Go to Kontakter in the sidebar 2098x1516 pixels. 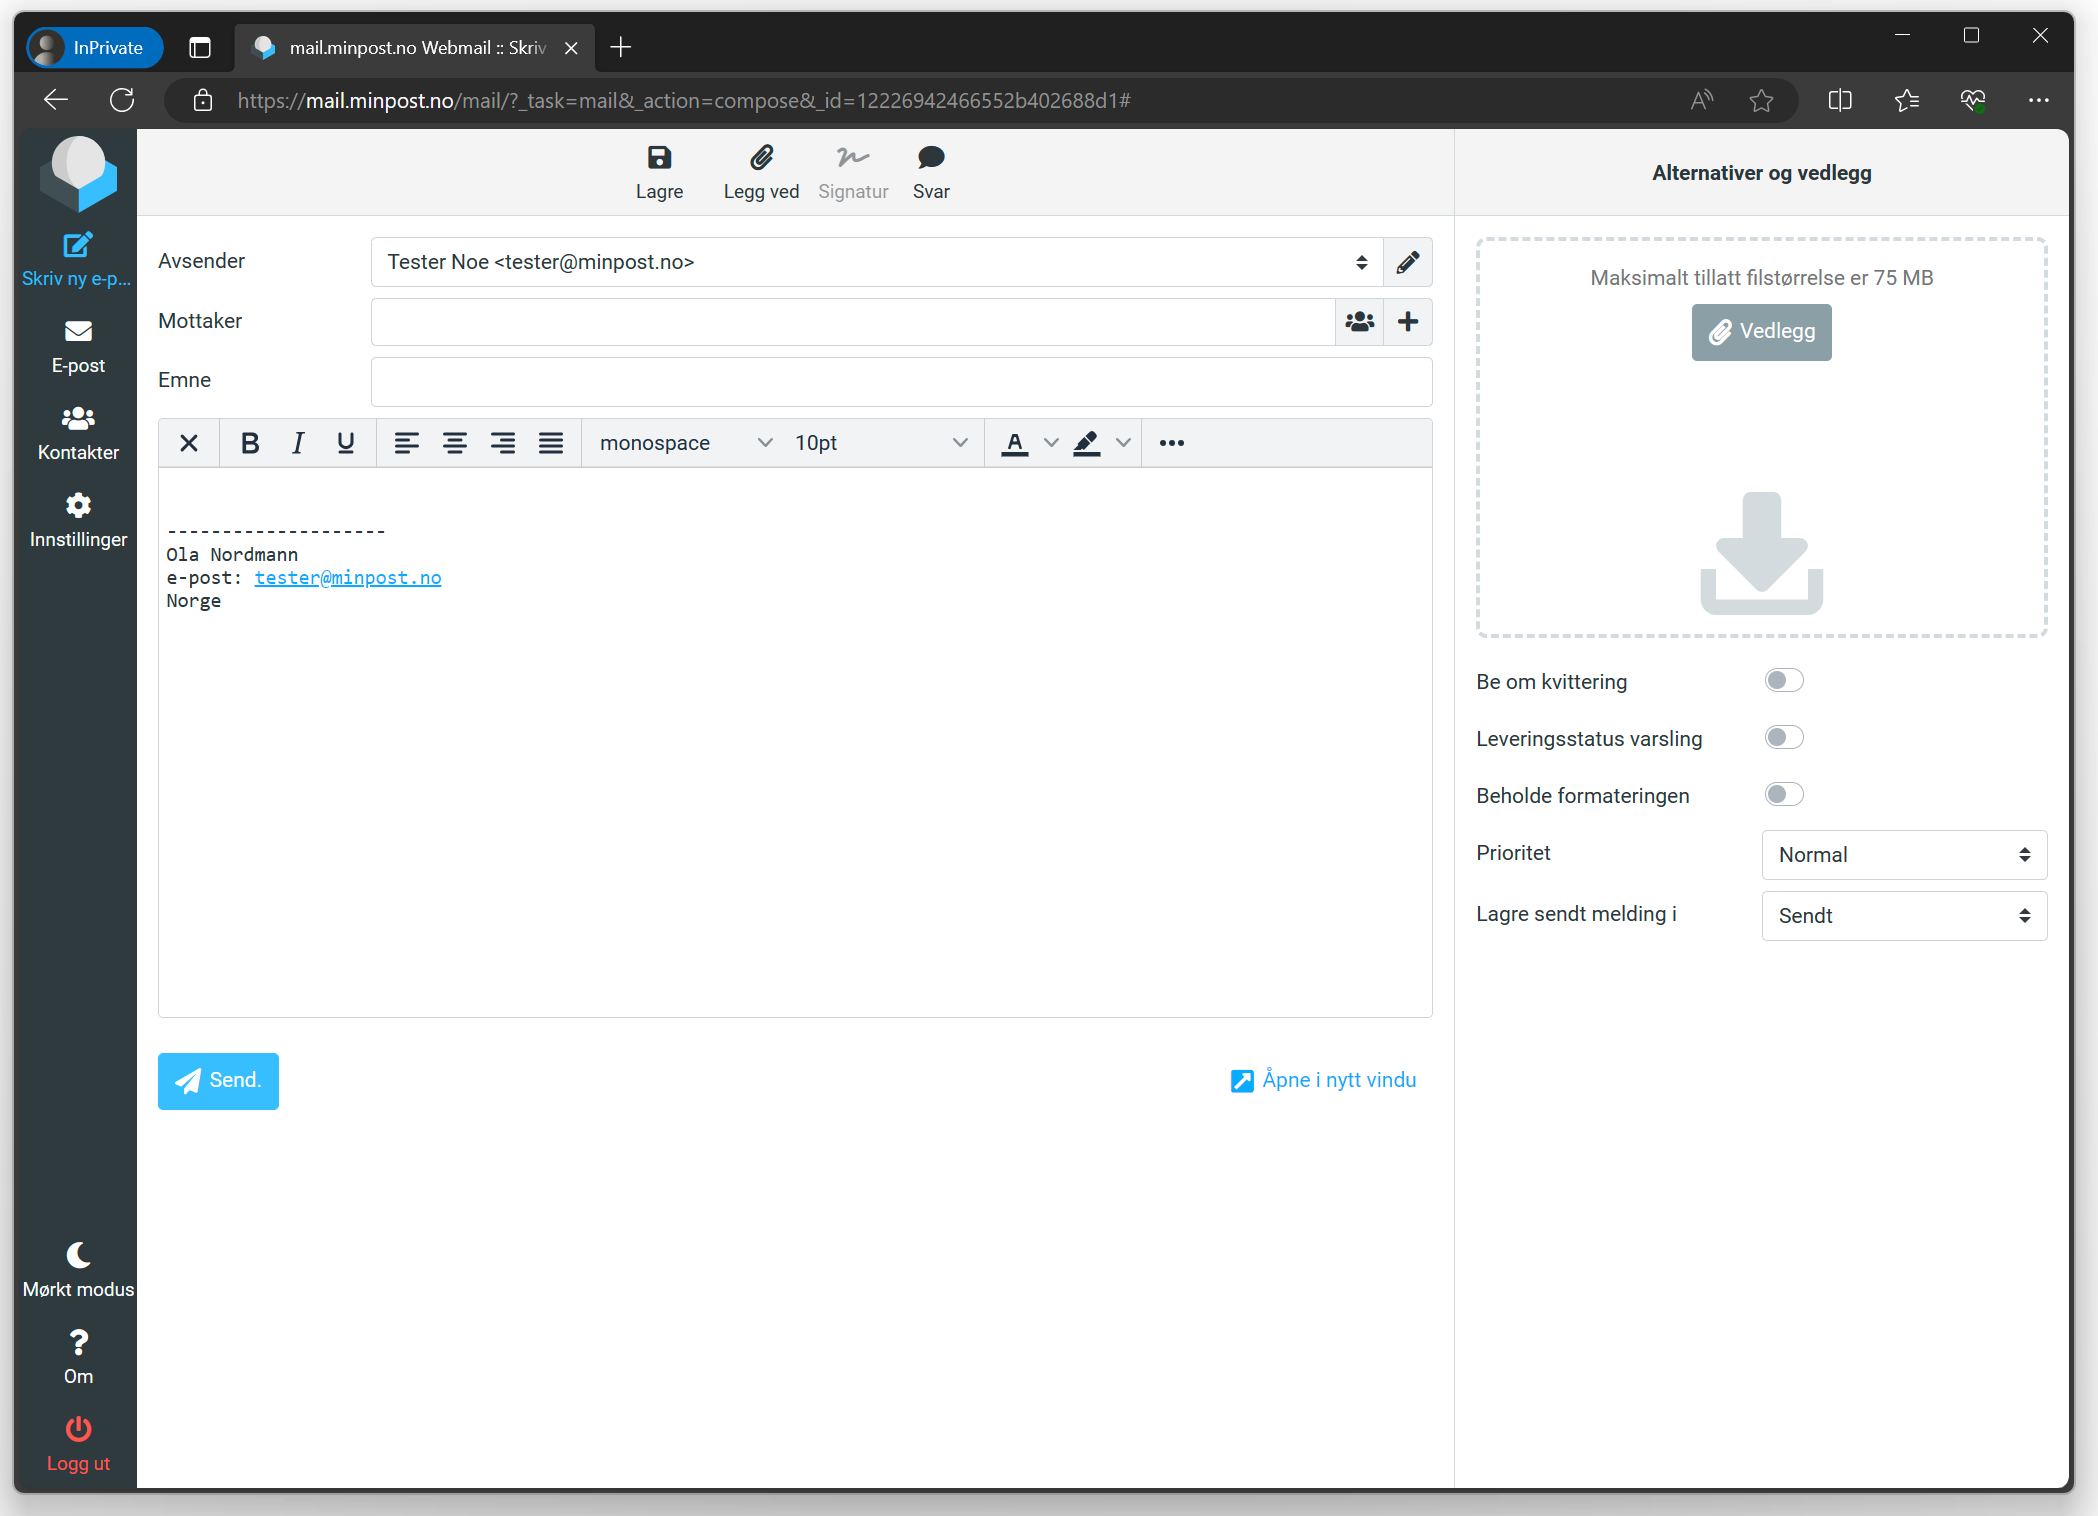tap(78, 433)
